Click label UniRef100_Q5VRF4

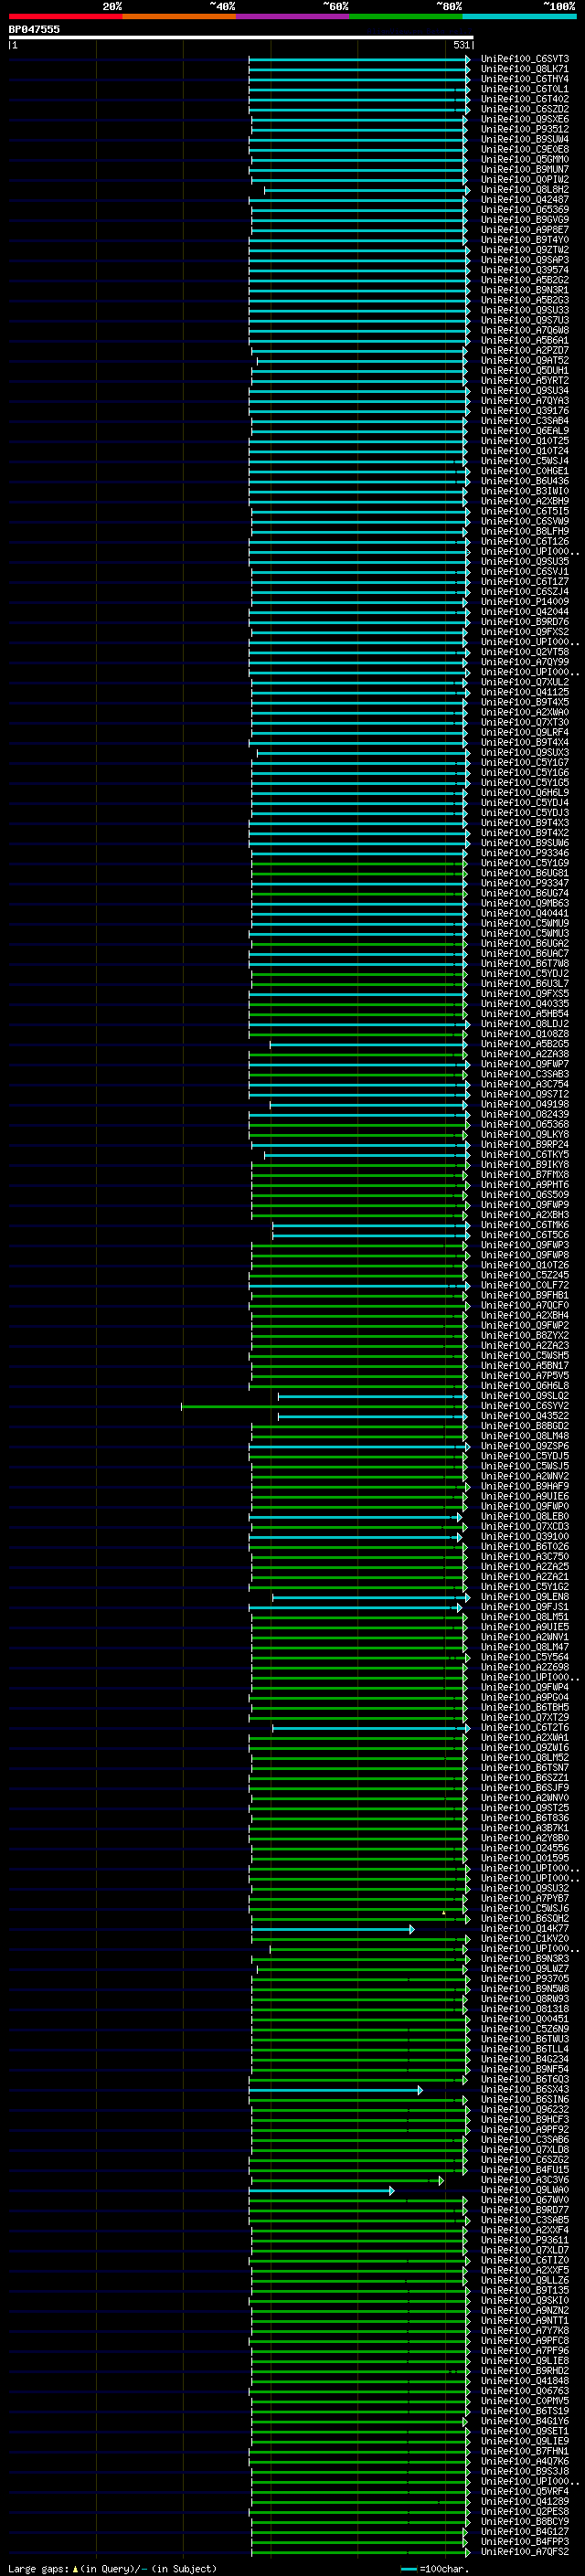524,2492
